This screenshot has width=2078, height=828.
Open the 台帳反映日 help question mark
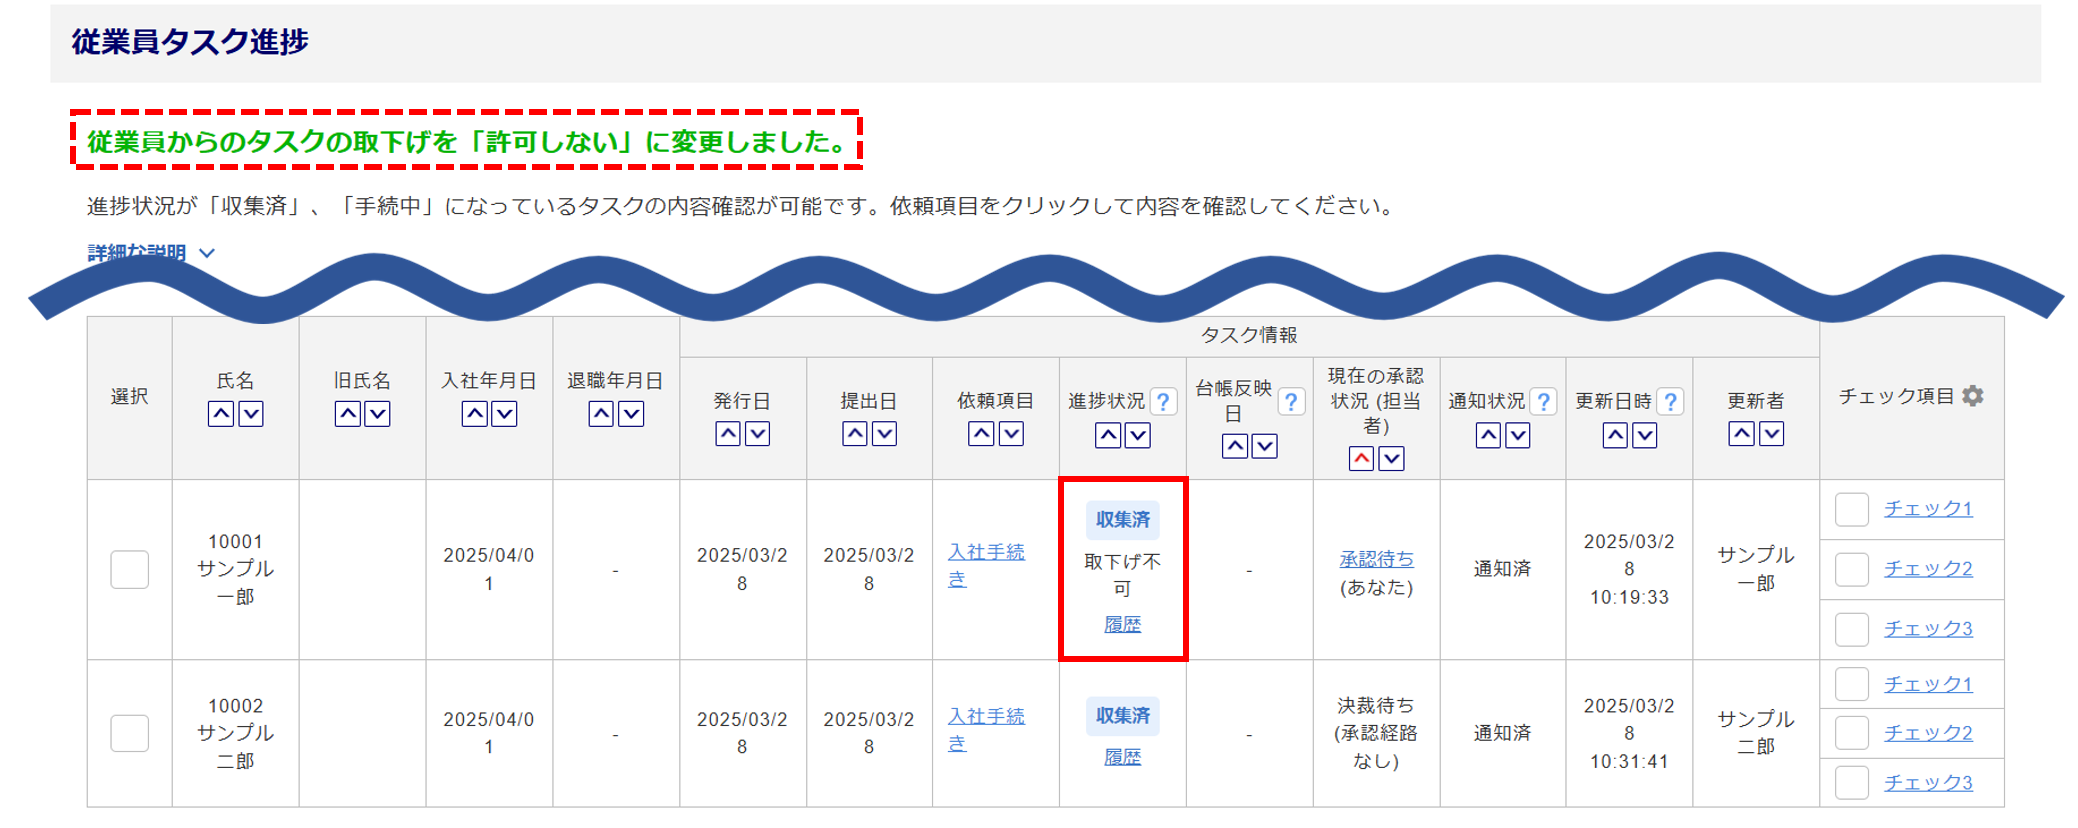click(x=1291, y=402)
